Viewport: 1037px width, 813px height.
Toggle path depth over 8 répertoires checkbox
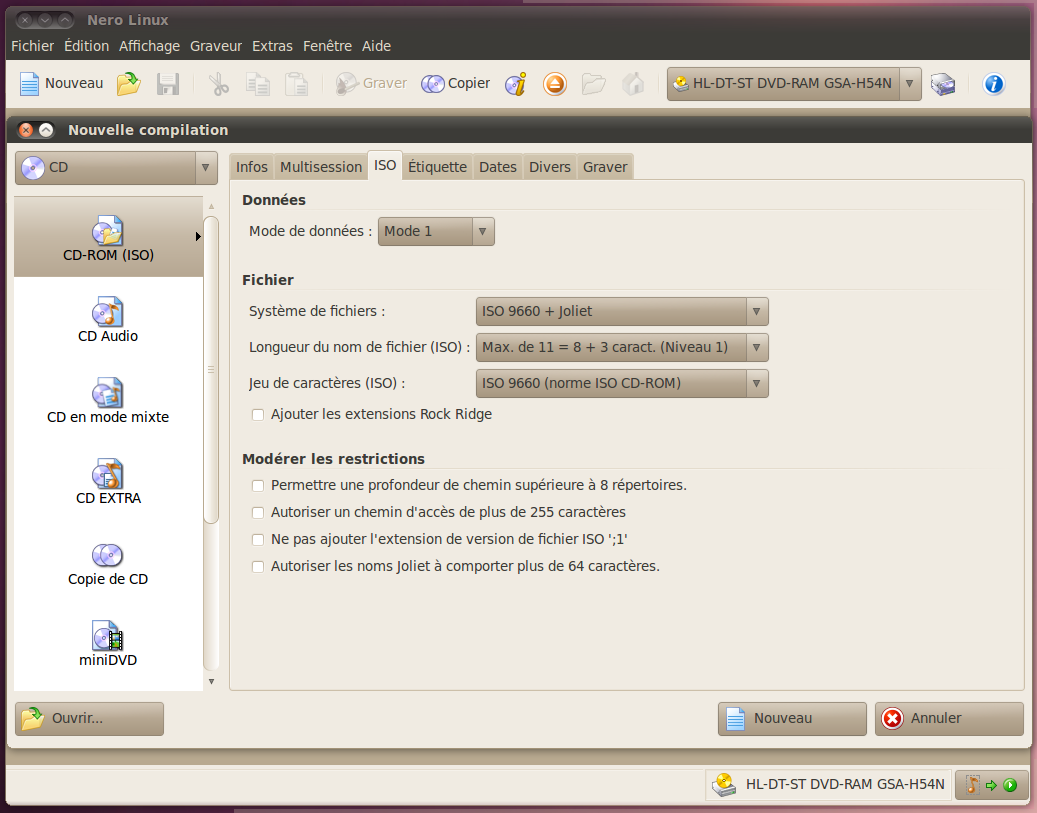(x=258, y=486)
